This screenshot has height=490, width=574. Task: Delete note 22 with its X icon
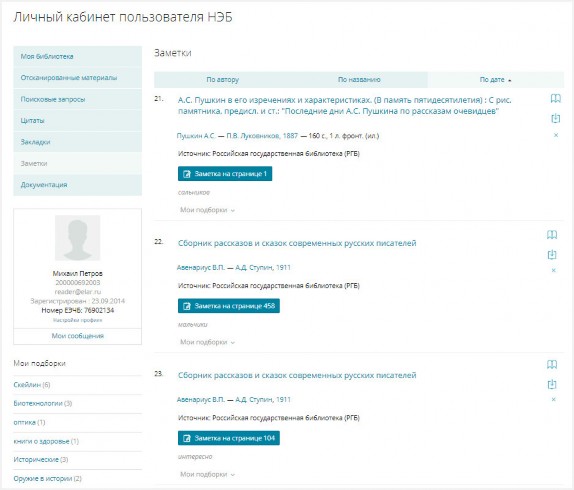(x=554, y=270)
